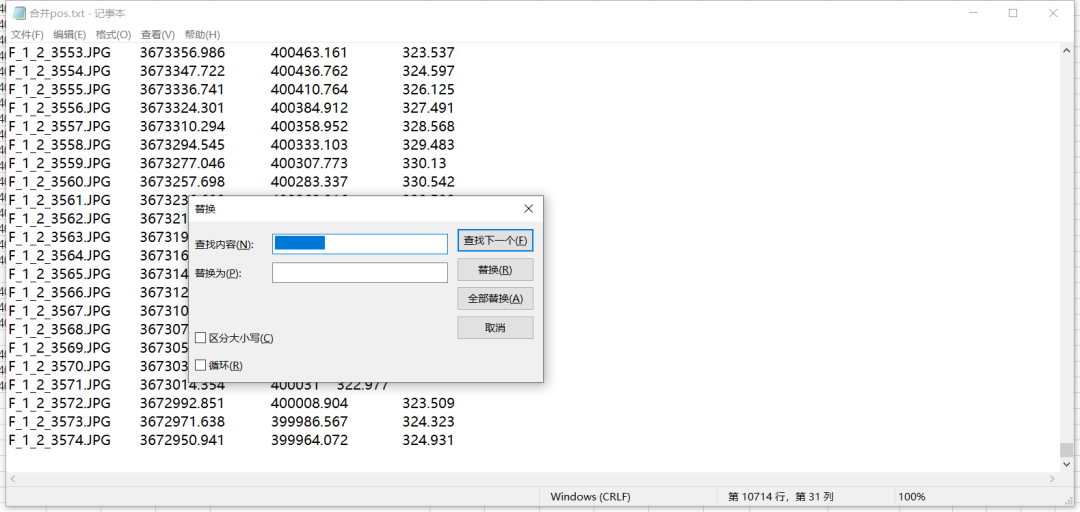Close the 替换 dialog with X
1080x512 pixels.
pos(528,208)
